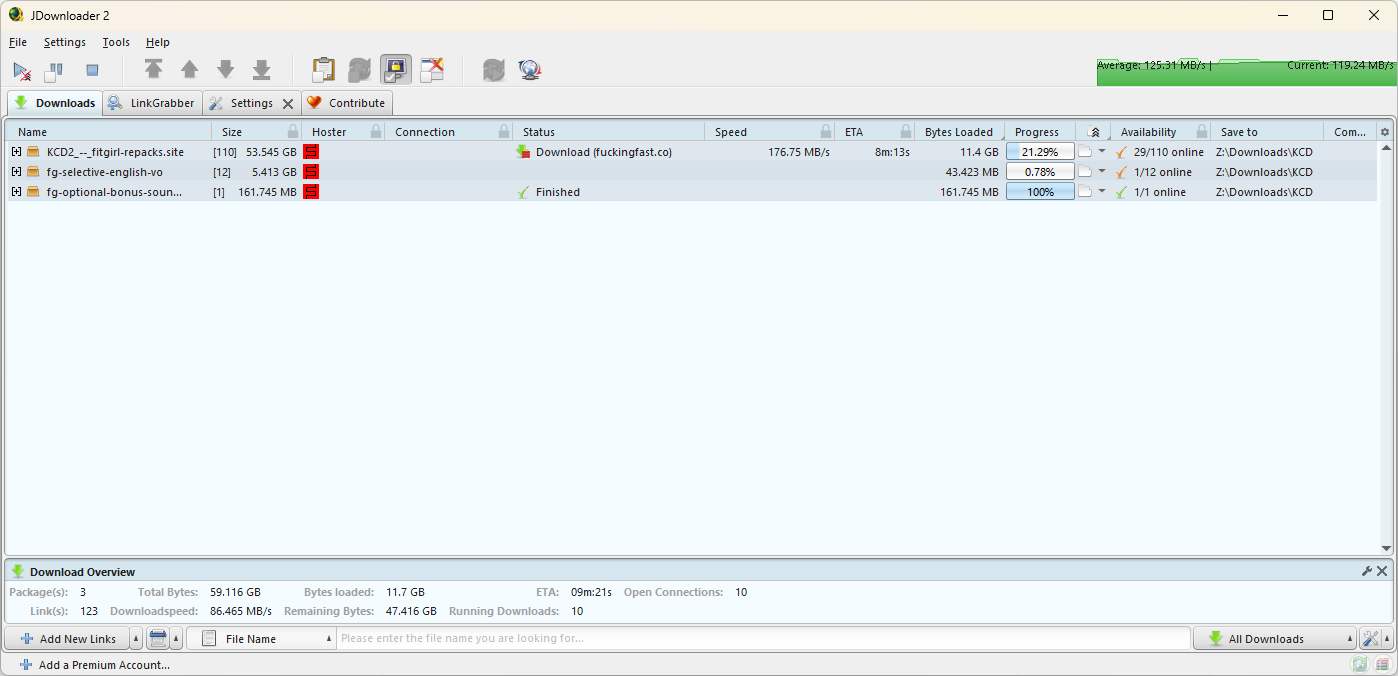Open table column settings gear

click(1385, 132)
